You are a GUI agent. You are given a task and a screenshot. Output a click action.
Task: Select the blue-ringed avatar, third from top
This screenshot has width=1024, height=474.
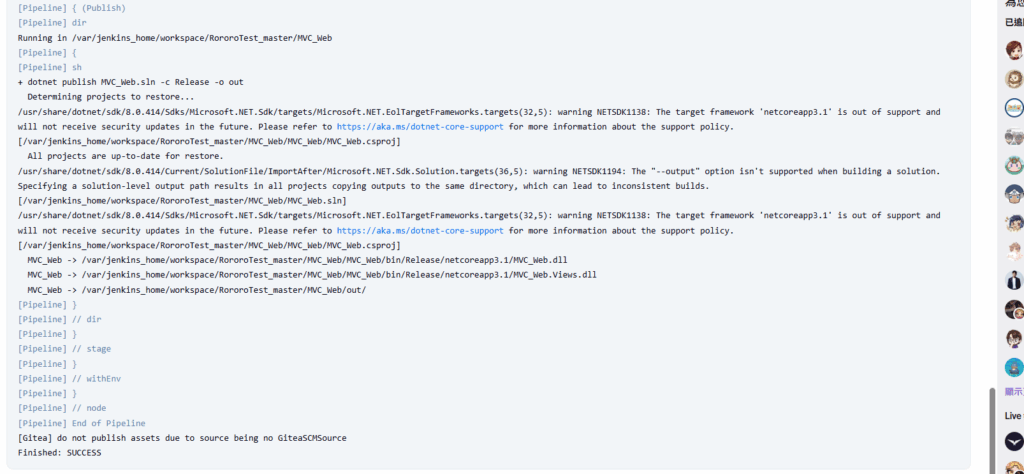point(1013,108)
